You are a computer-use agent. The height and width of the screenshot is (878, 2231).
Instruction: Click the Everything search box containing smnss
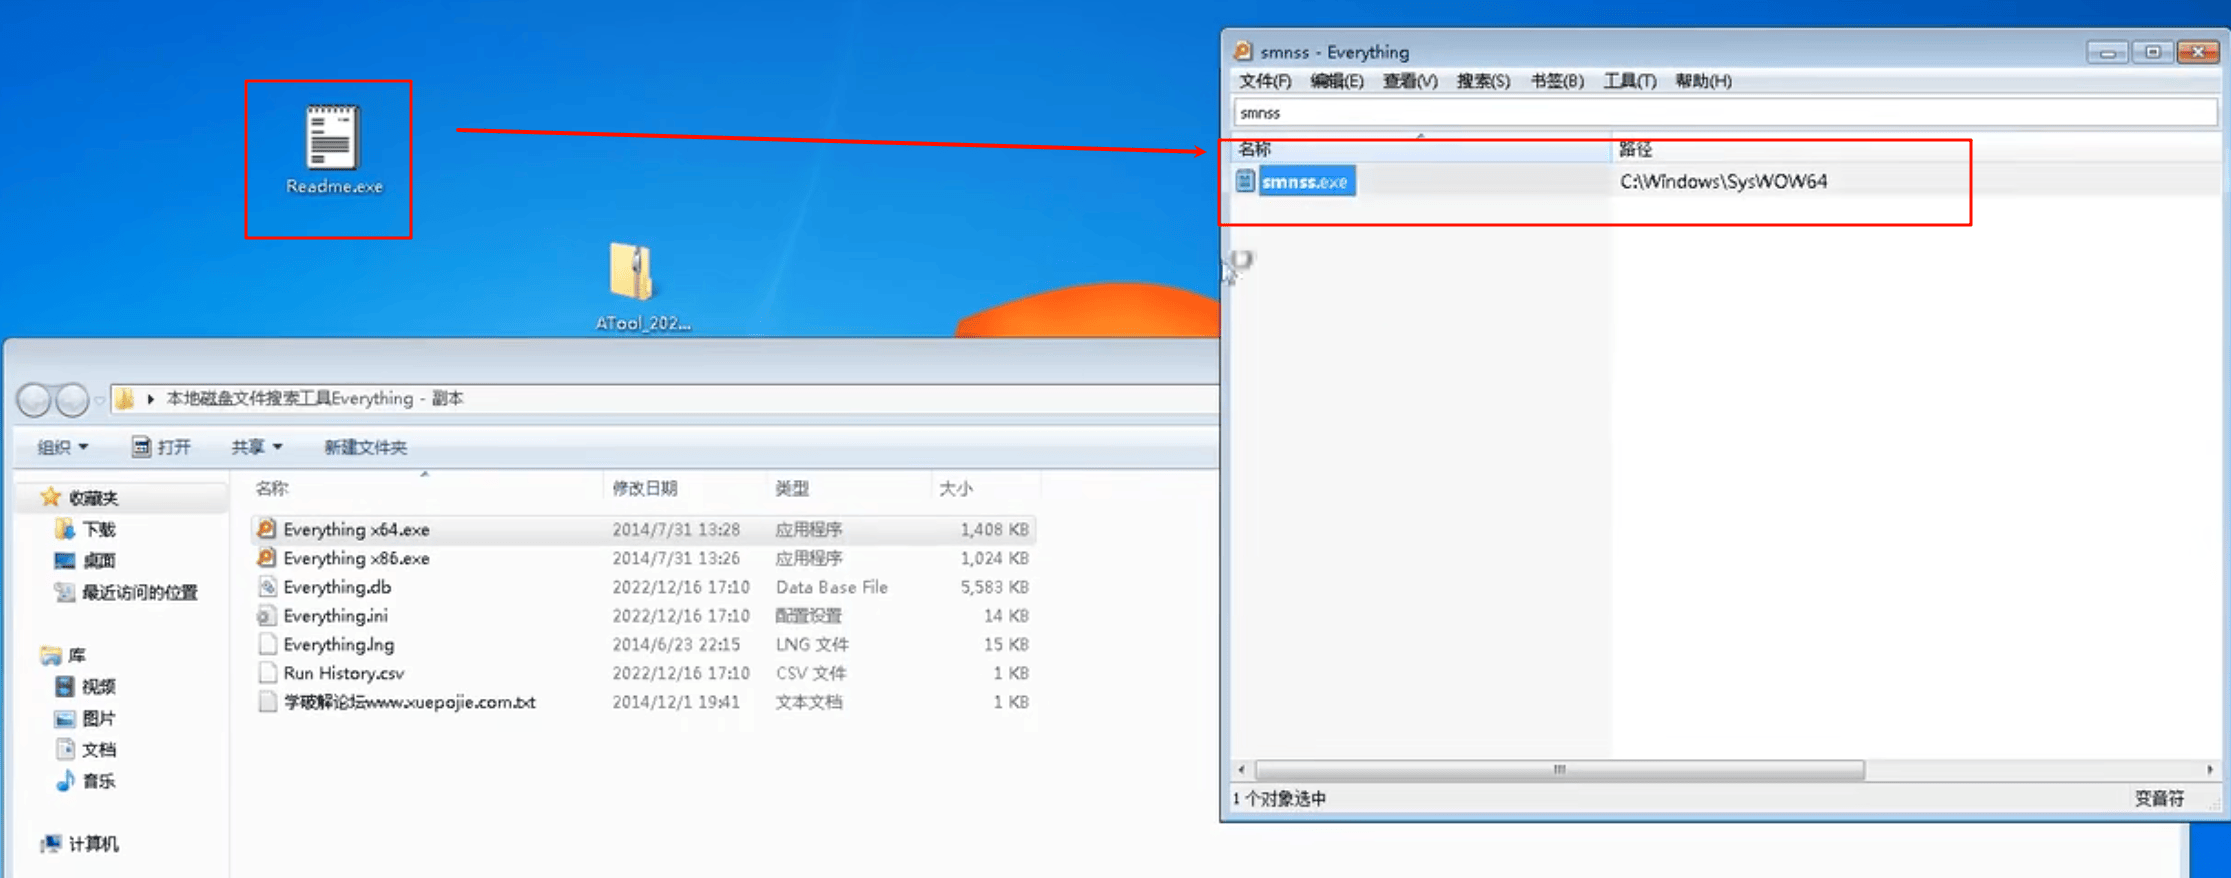[1725, 113]
